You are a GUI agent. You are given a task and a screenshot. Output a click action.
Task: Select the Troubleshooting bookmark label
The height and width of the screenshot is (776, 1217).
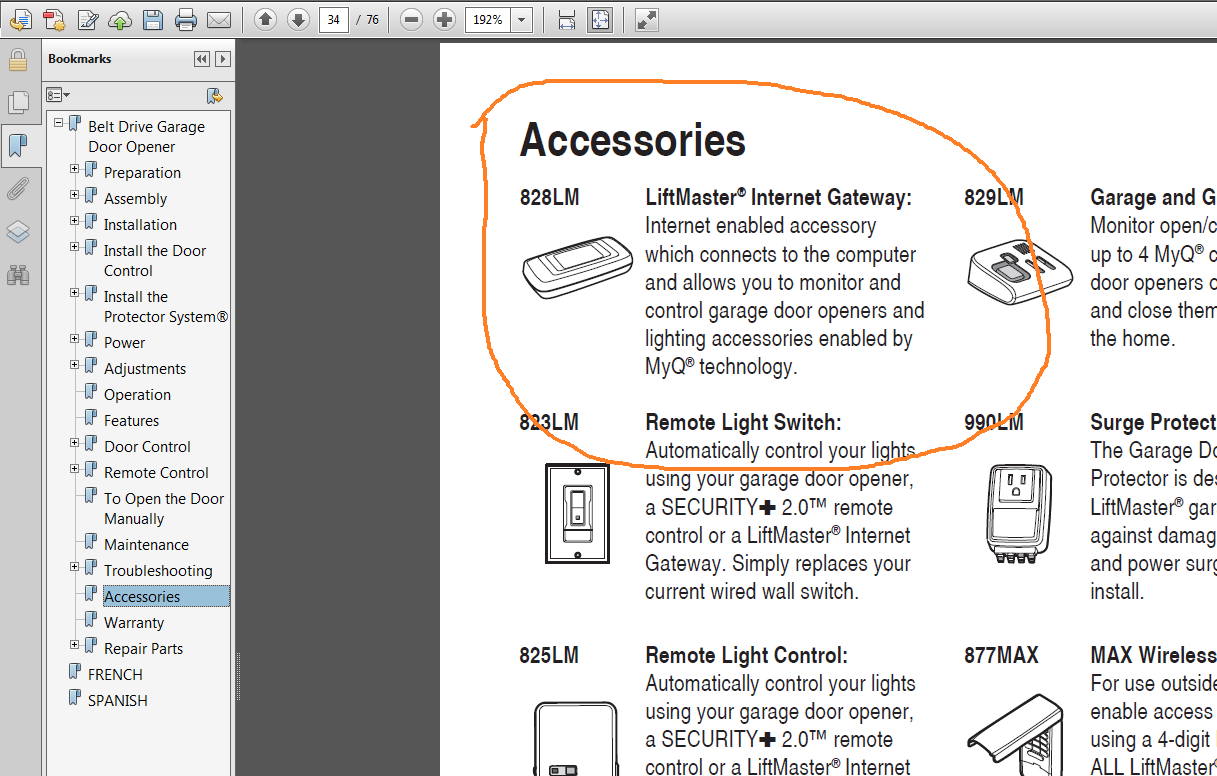(158, 571)
